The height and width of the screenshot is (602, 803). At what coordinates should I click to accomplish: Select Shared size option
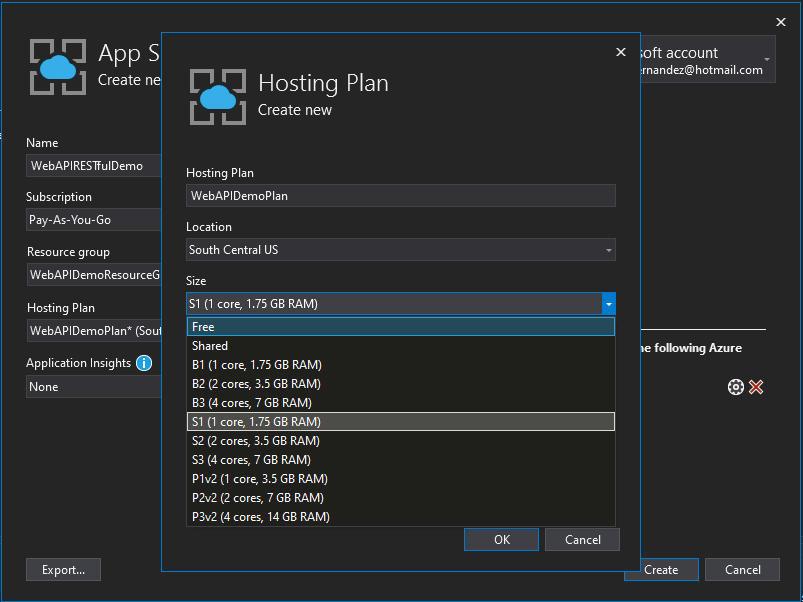[x=401, y=346]
